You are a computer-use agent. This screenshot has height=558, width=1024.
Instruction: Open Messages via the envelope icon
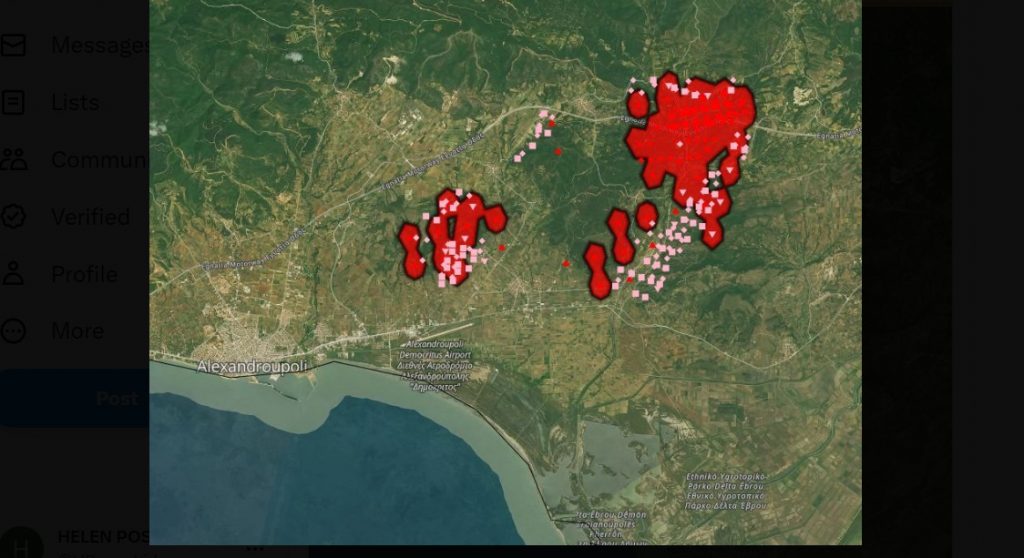click(13, 46)
